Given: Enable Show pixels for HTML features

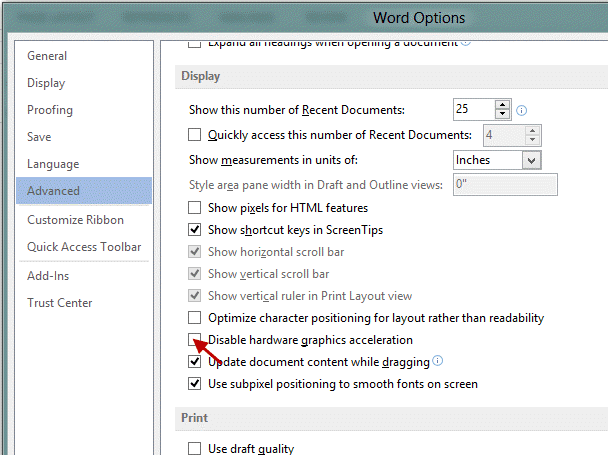Looking at the screenshot, I should (194, 208).
